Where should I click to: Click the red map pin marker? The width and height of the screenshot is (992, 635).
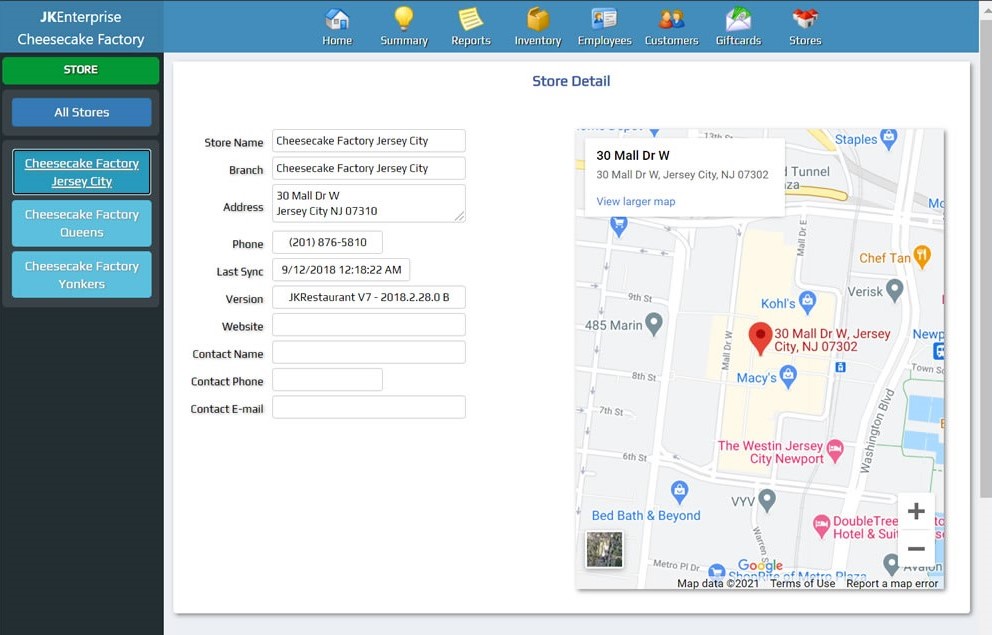[760, 338]
